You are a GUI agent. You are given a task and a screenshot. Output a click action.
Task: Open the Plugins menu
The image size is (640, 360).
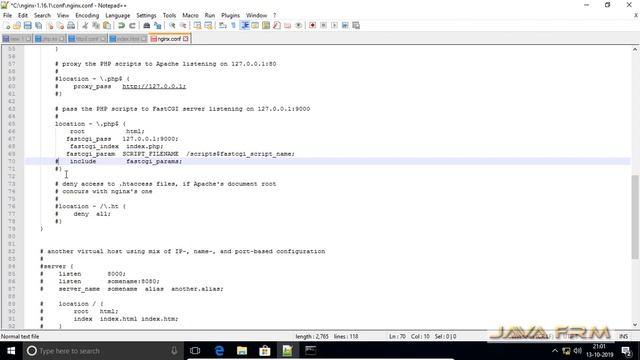coord(230,16)
